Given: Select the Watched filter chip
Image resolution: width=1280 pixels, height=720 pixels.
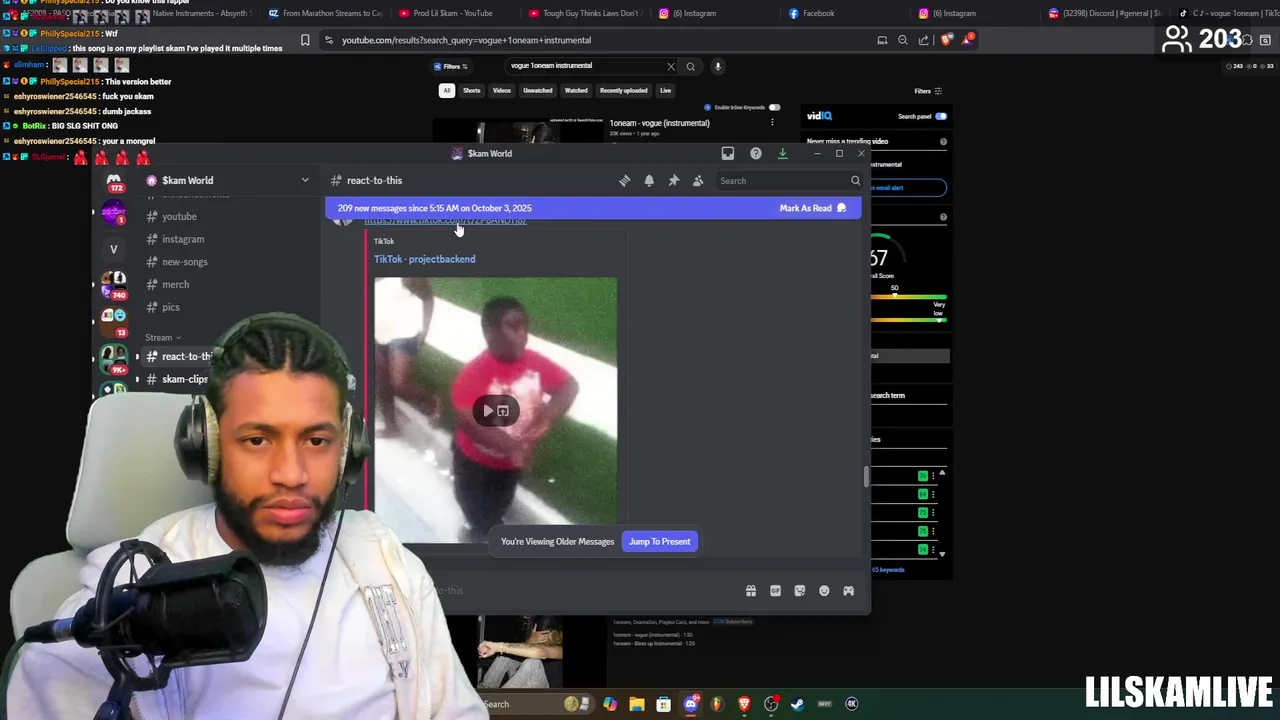Looking at the screenshot, I should coord(576,90).
